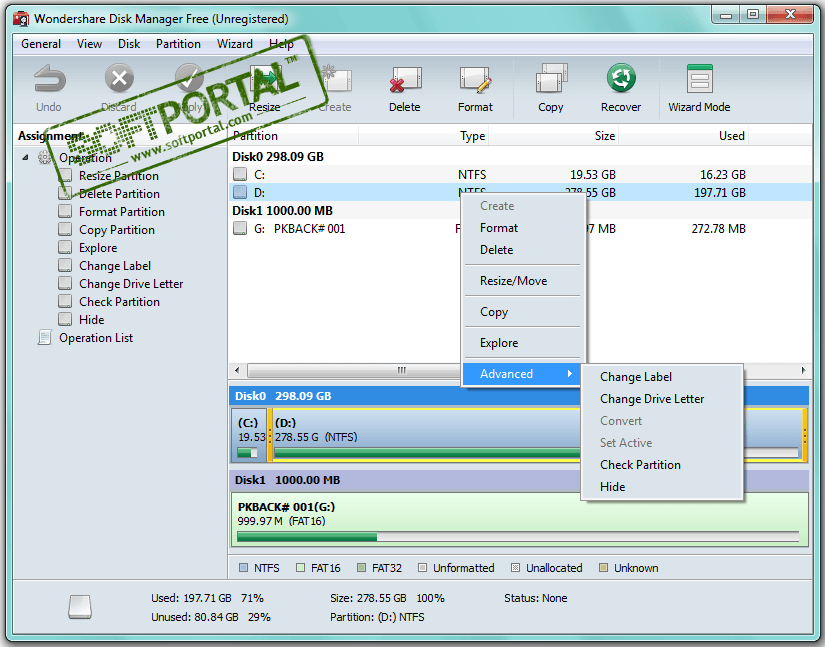
Task: Select the (C:) partition block in Disk0 map
Action: coord(249,436)
